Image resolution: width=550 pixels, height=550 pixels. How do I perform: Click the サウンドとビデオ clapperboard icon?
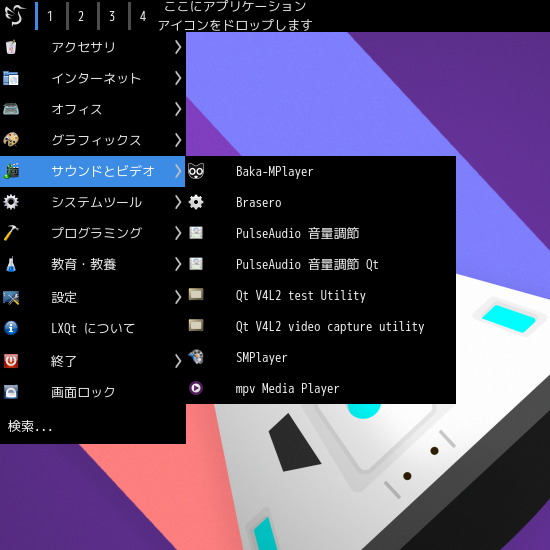pyautogui.click(x=12, y=171)
